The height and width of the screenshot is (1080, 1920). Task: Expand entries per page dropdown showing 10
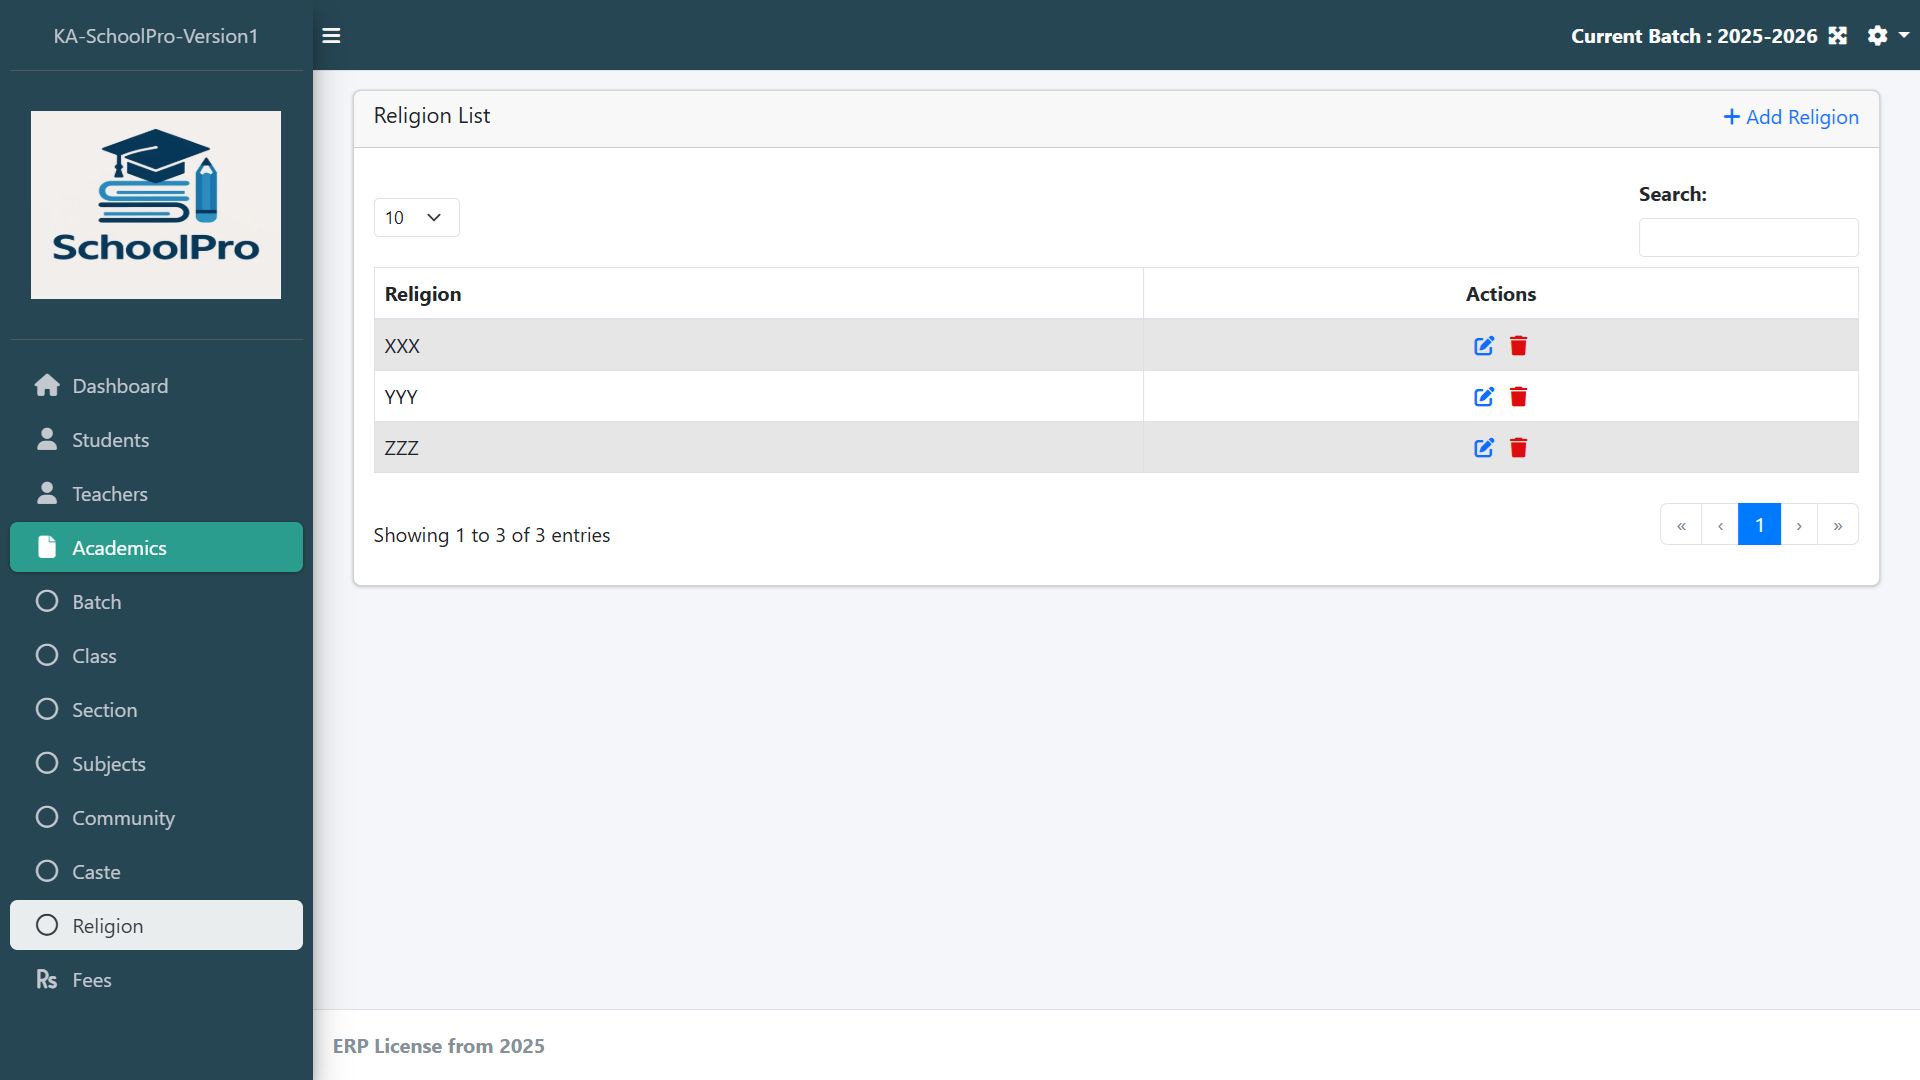coord(416,218)
